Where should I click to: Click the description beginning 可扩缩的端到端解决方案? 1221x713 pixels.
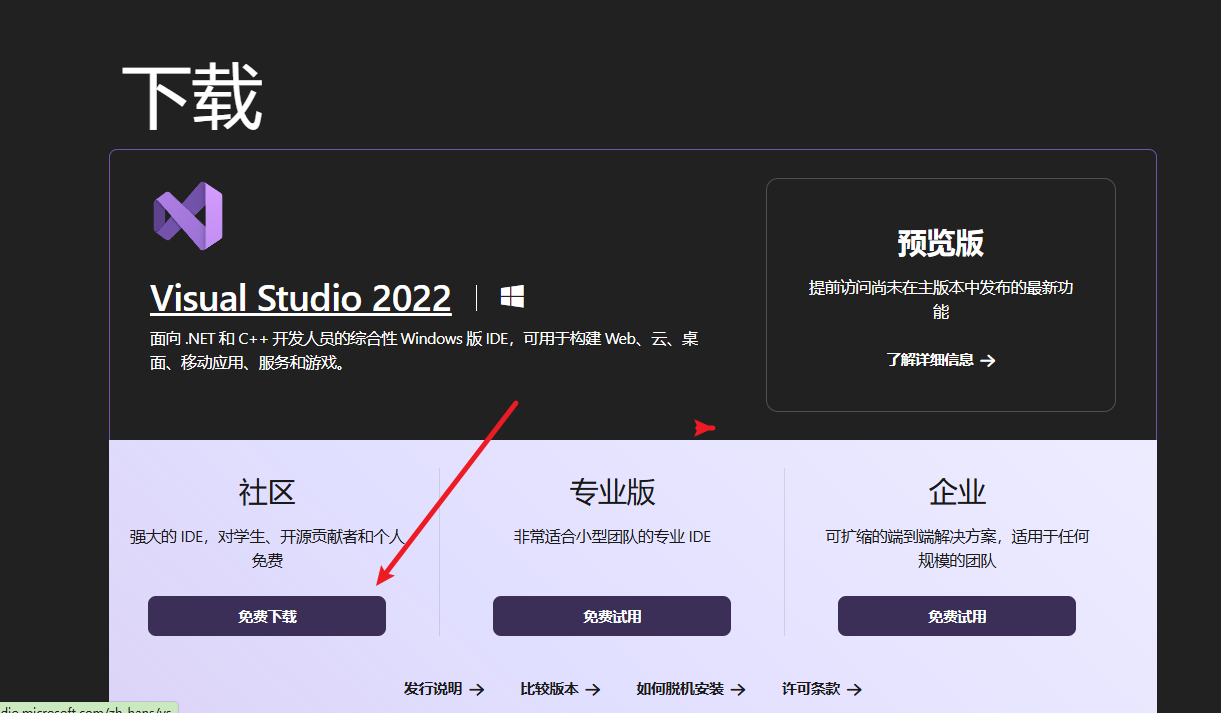(x=957, y=549)
